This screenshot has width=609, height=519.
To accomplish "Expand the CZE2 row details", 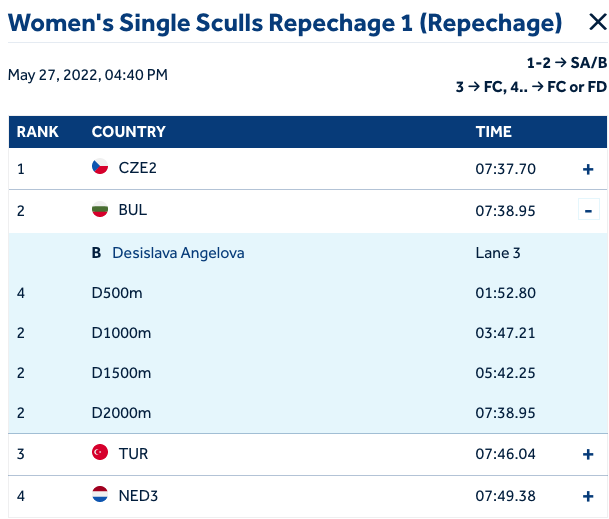I will tap(588, 169).
